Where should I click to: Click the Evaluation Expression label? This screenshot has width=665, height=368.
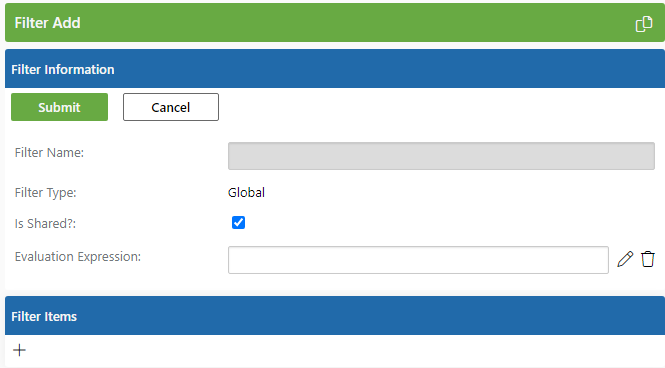(78, 257)
